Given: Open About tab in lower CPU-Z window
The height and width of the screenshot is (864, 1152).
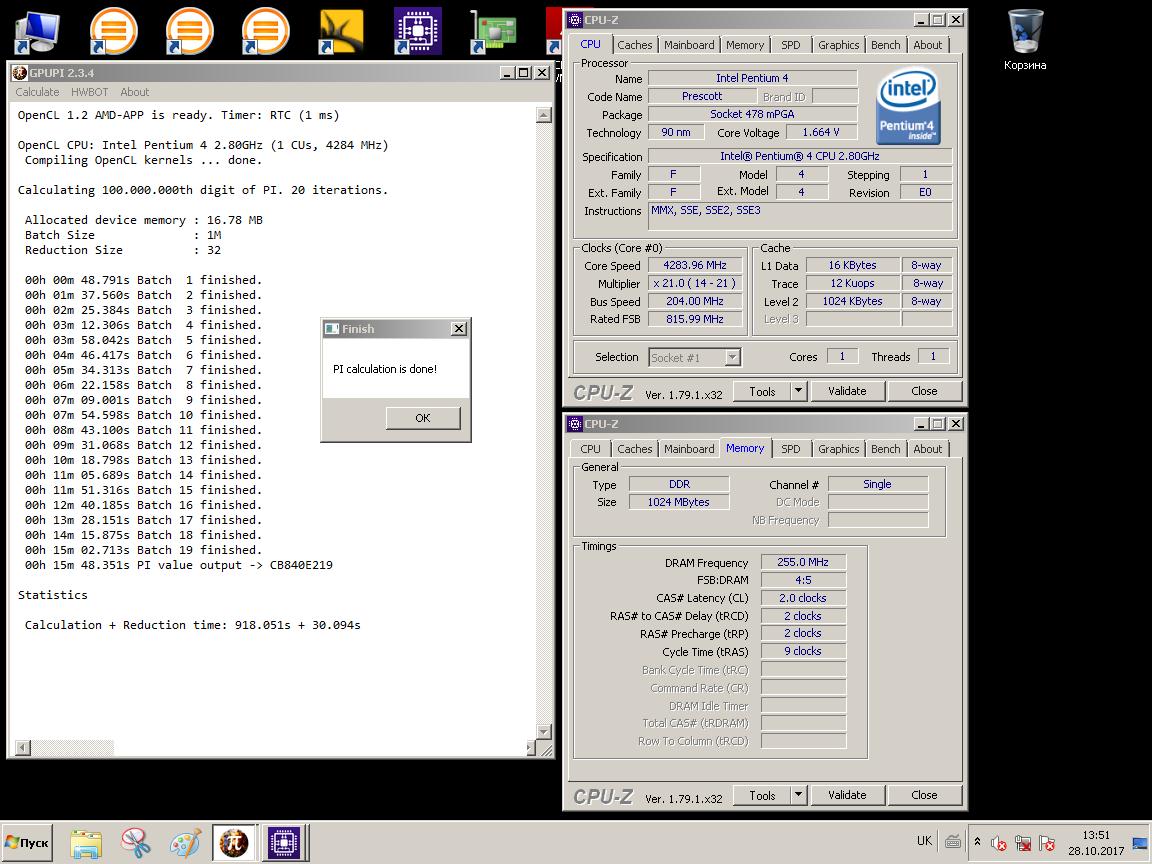Looking at the screenshot, I should coord(928,449).
